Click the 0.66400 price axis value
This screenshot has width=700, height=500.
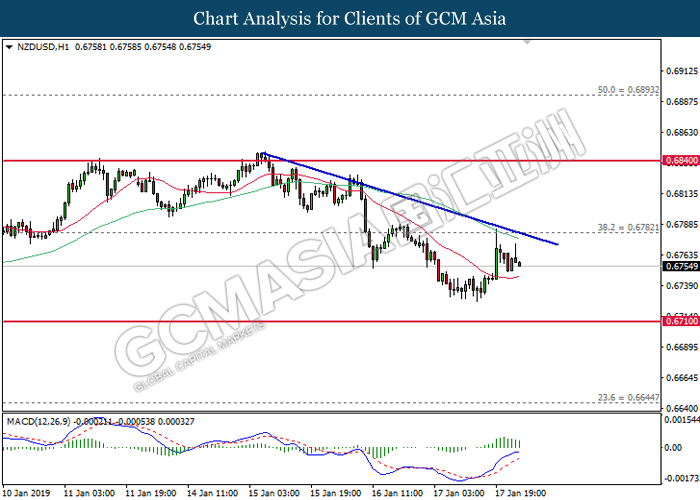pos(682,408)
